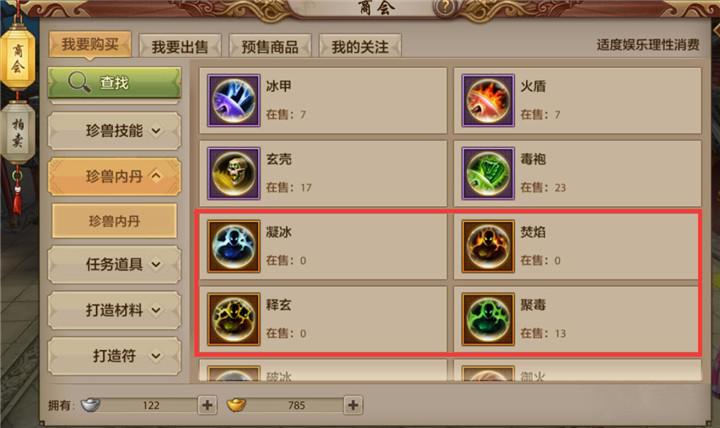Choose the 毒袍 green orb icon
The width and height of the screenshot is (720, 428).
click(x=488, y=173)
